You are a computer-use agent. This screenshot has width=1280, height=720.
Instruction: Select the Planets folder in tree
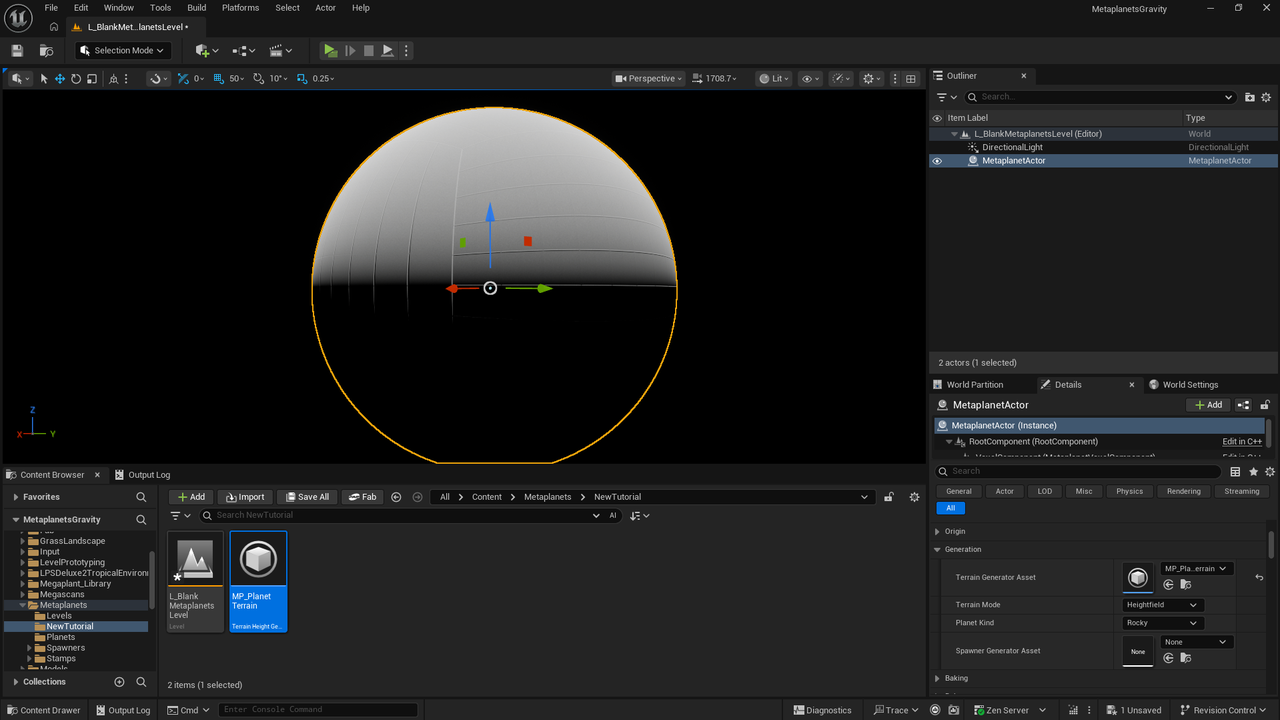(x=60, y=637)
